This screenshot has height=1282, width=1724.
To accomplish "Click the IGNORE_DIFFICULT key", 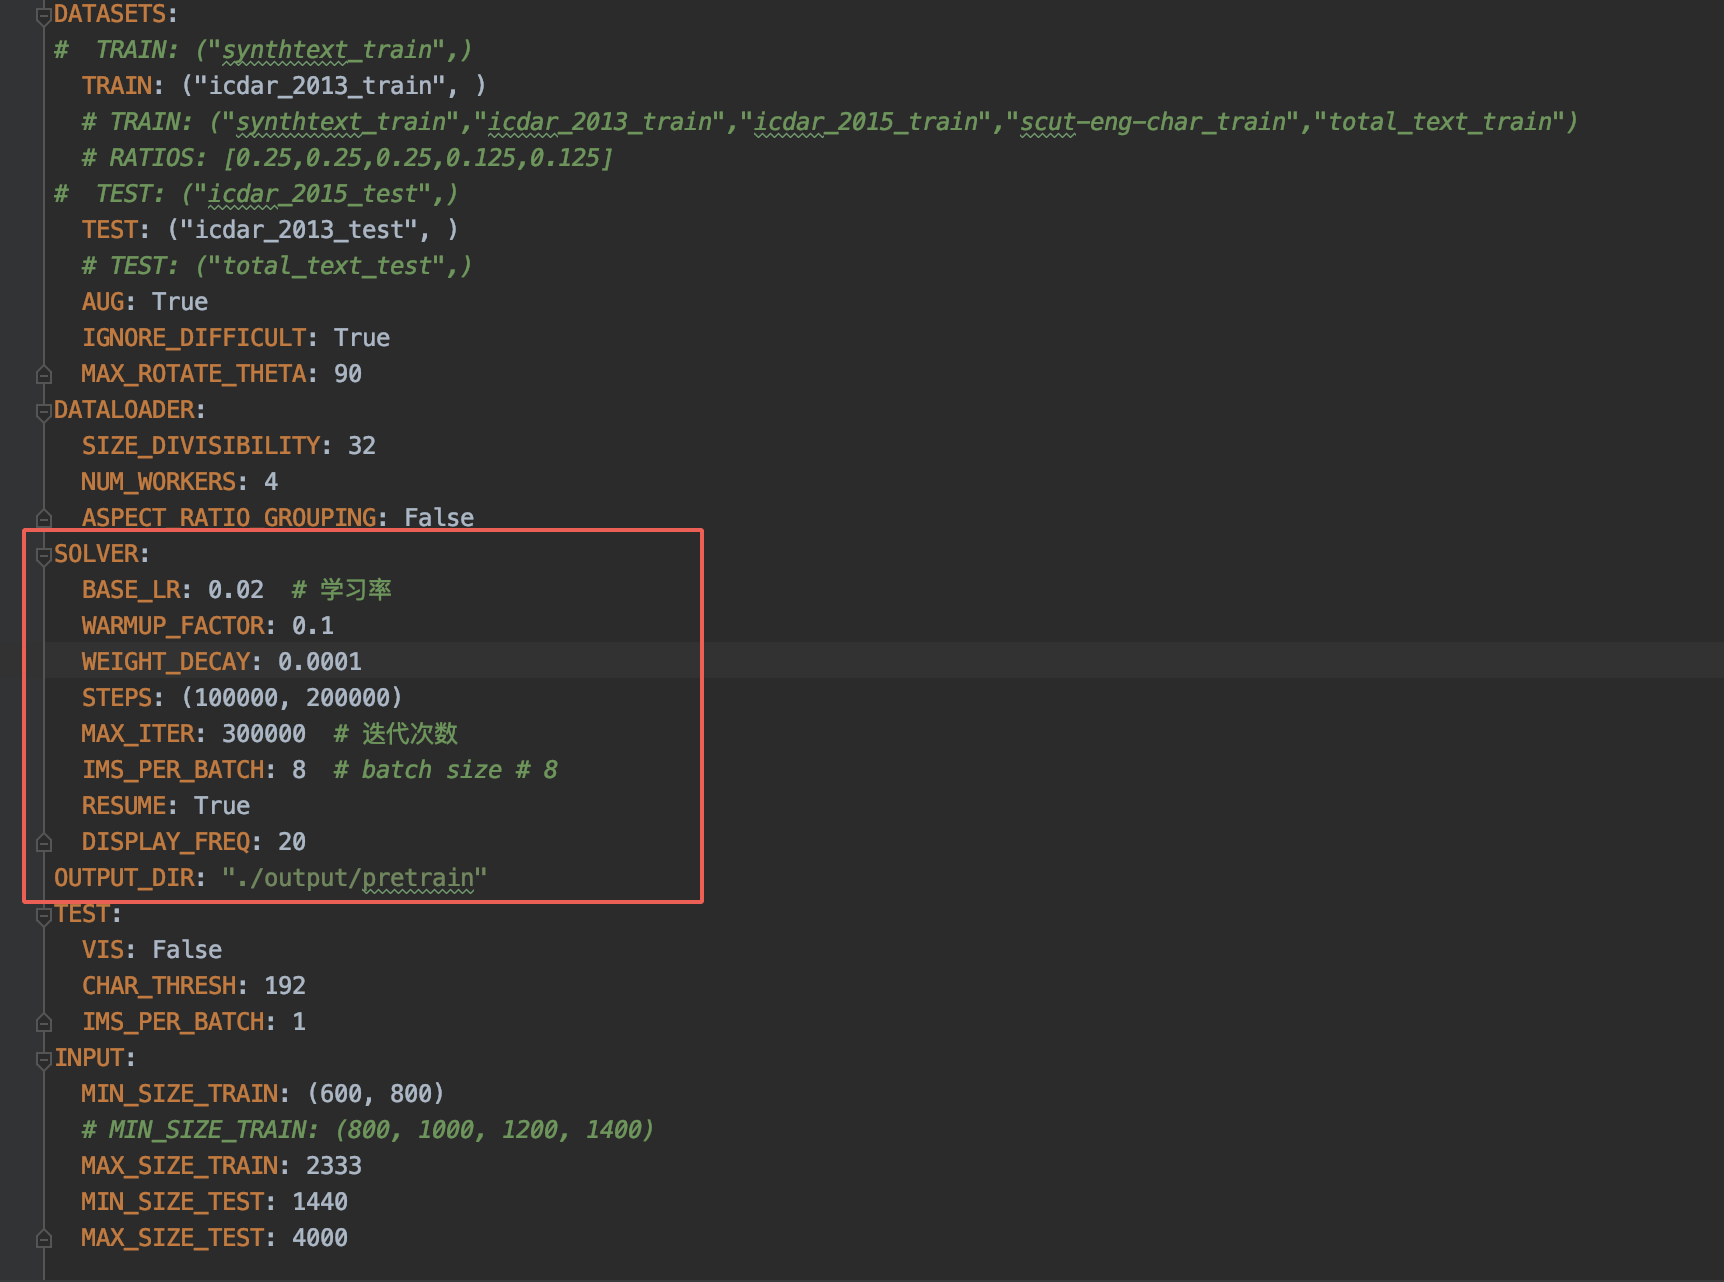I will [x=194, y=338].
